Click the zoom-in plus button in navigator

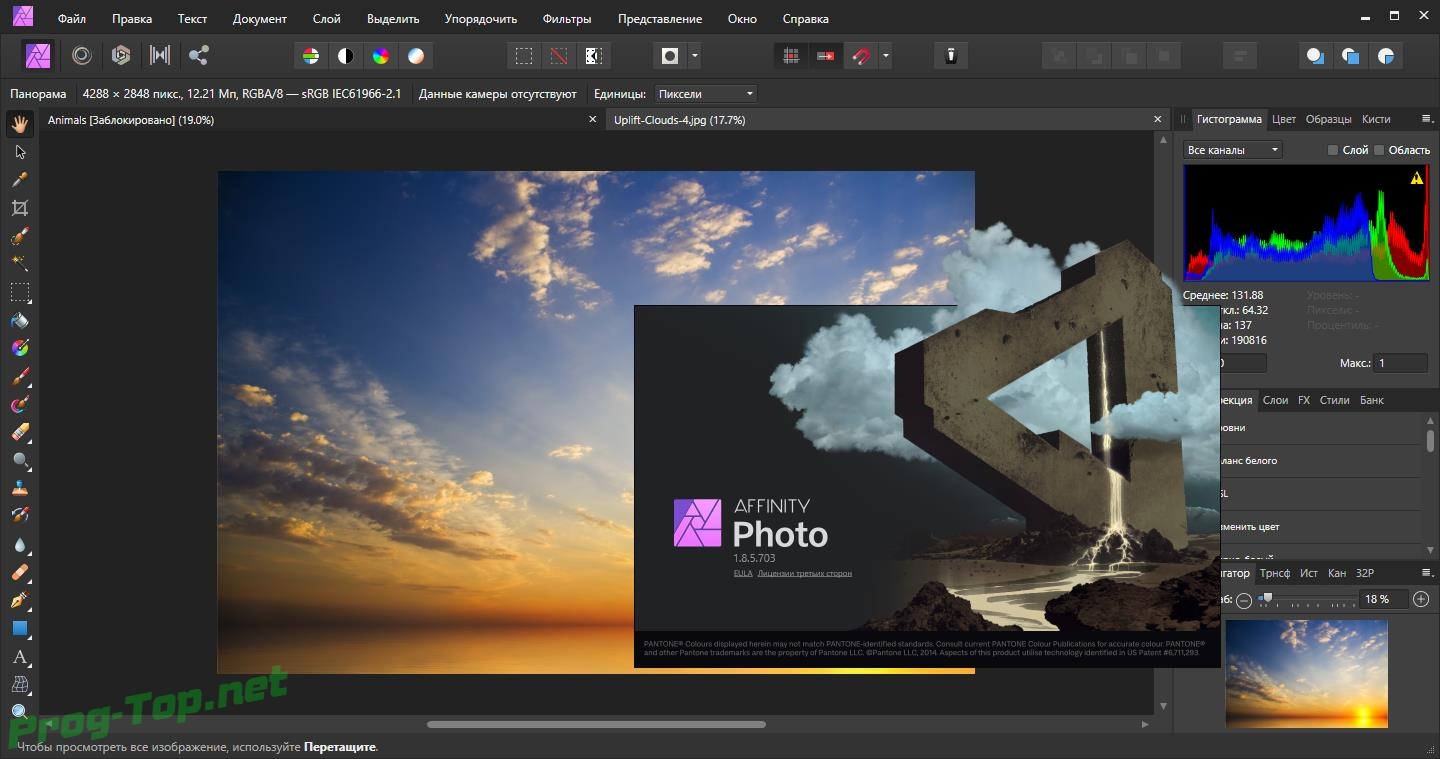[1421, 599]
